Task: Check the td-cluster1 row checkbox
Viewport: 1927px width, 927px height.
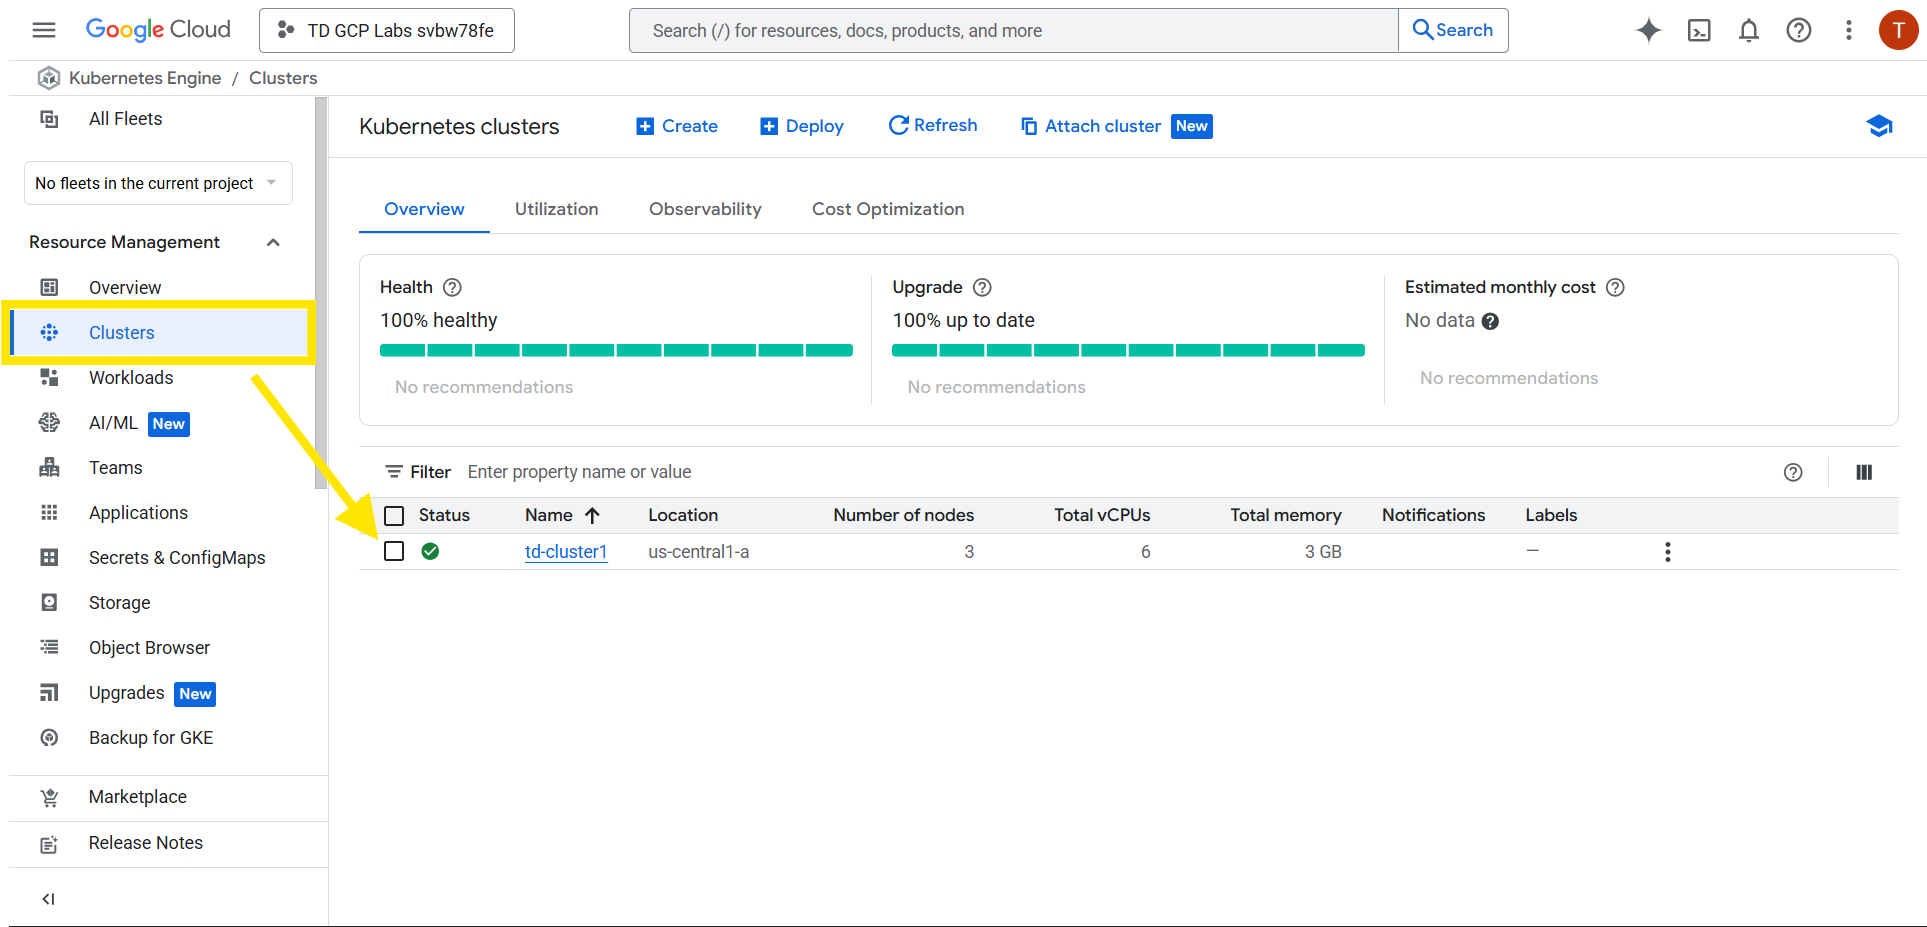Action: 394,552
